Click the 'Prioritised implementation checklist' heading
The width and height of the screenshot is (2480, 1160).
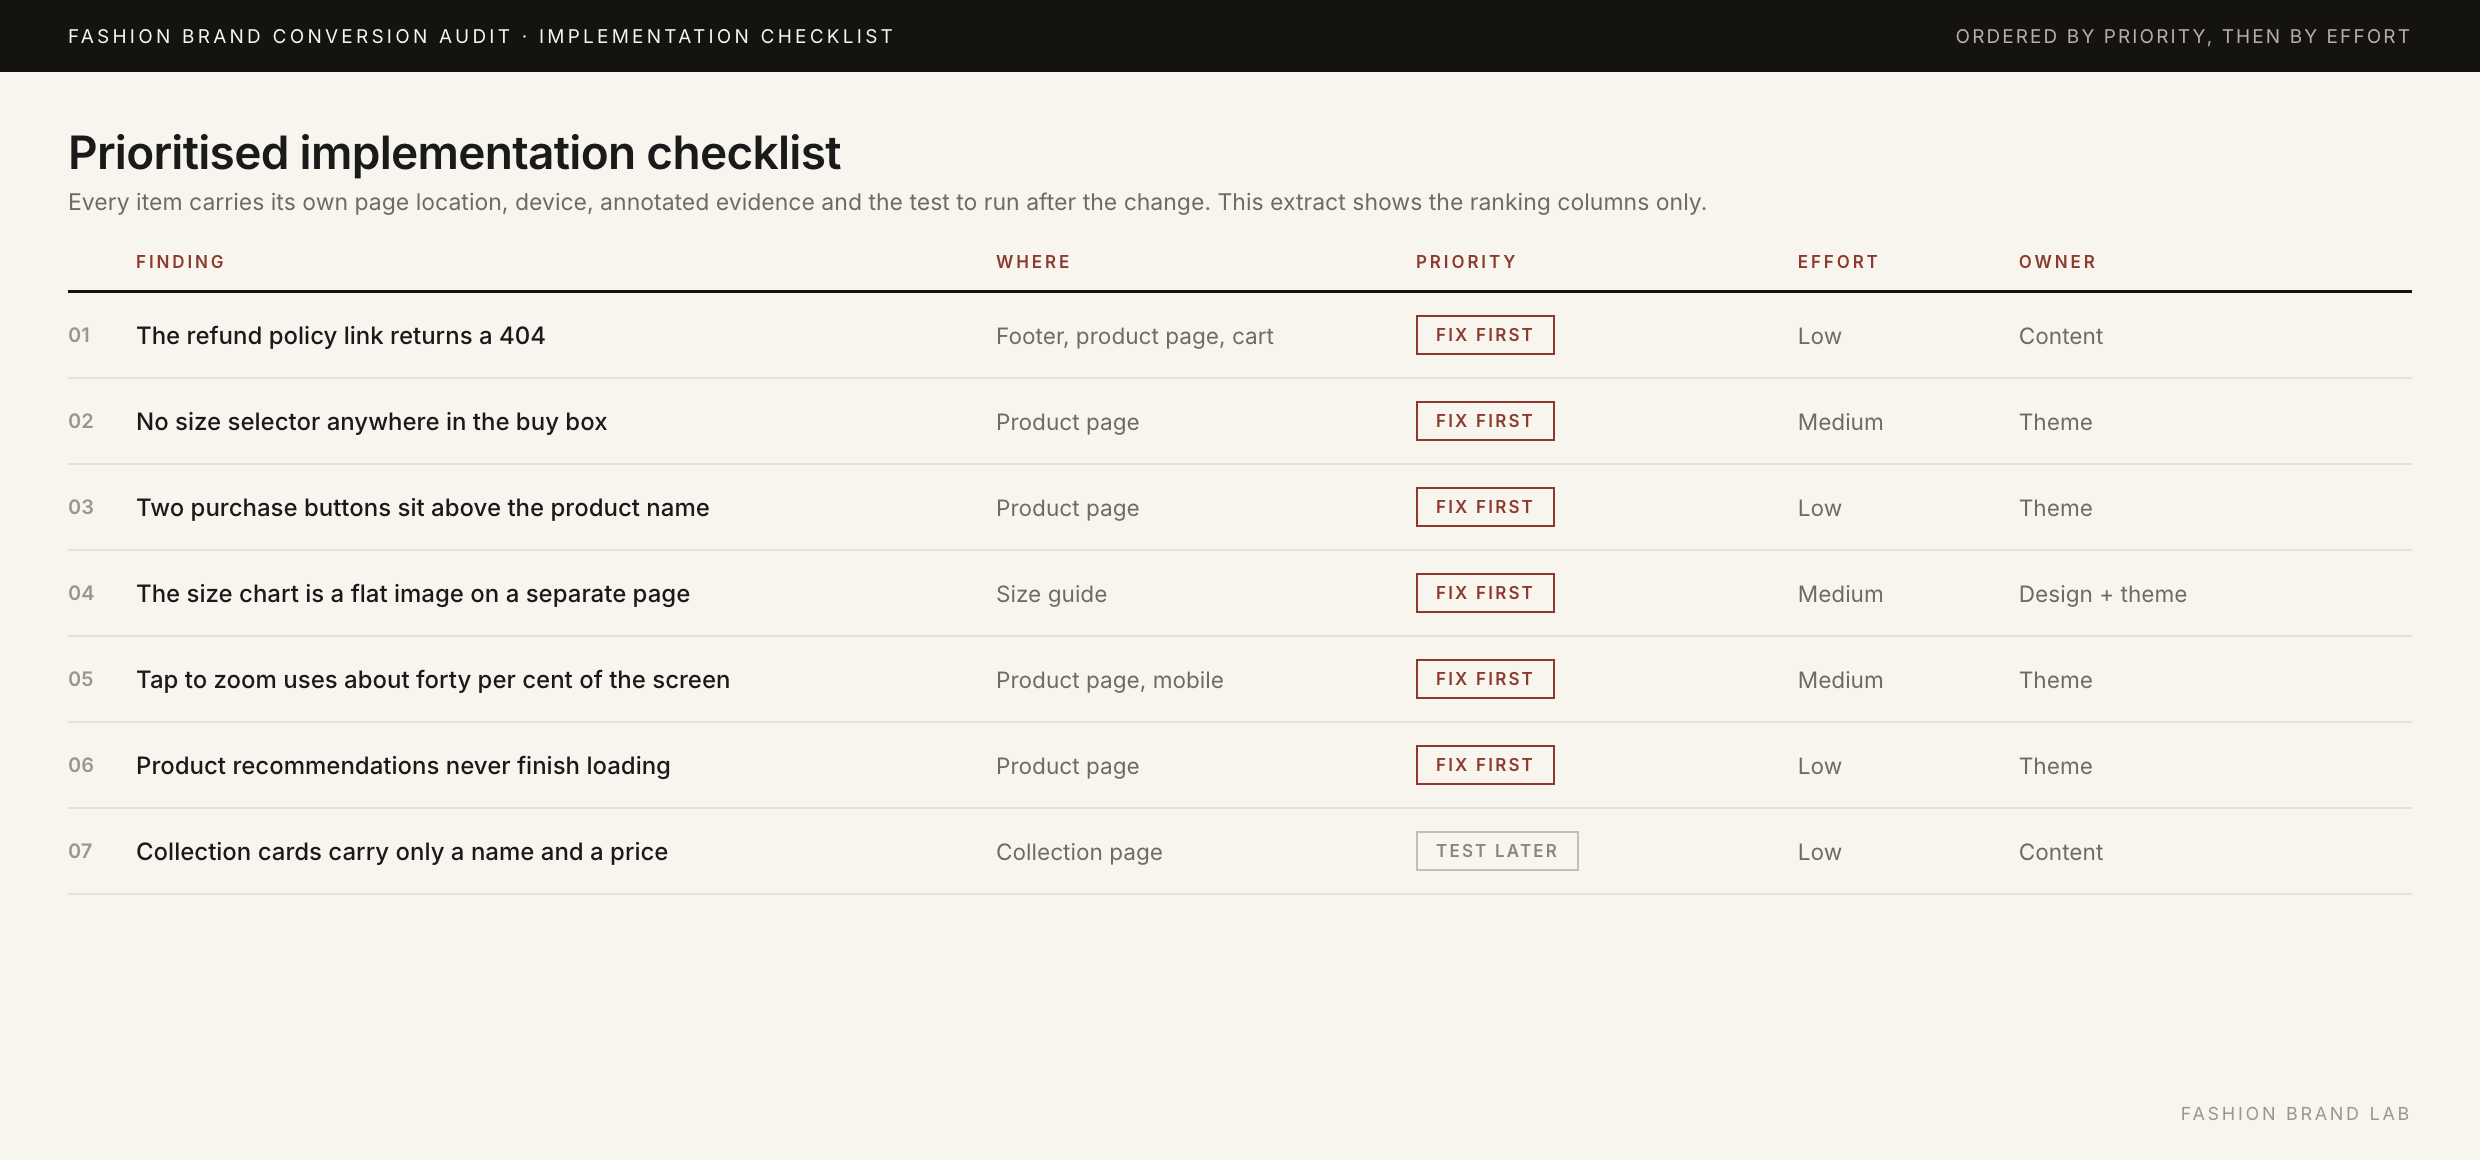[454, 153]
